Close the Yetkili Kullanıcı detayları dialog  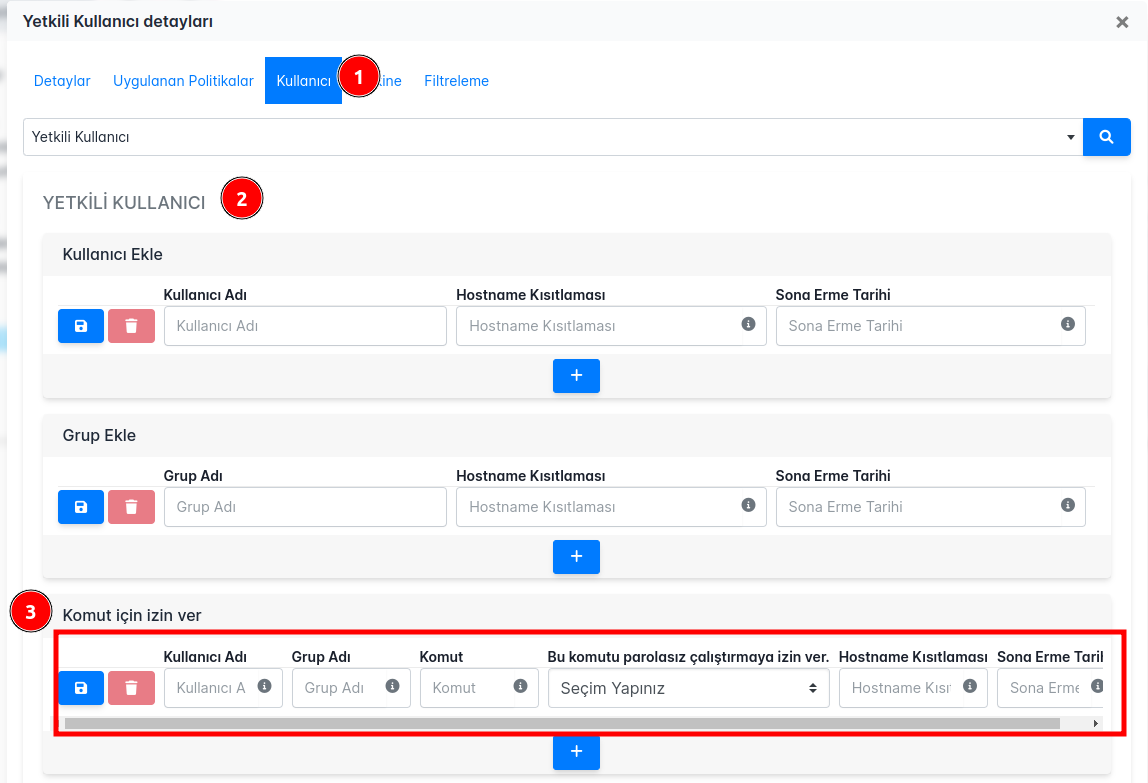click(x=1122, y=22)
